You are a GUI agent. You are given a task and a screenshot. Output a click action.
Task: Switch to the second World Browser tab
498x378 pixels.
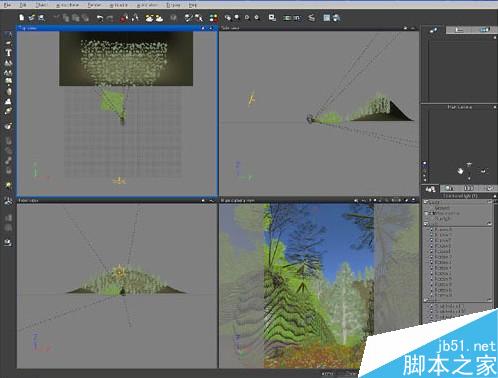449,189
